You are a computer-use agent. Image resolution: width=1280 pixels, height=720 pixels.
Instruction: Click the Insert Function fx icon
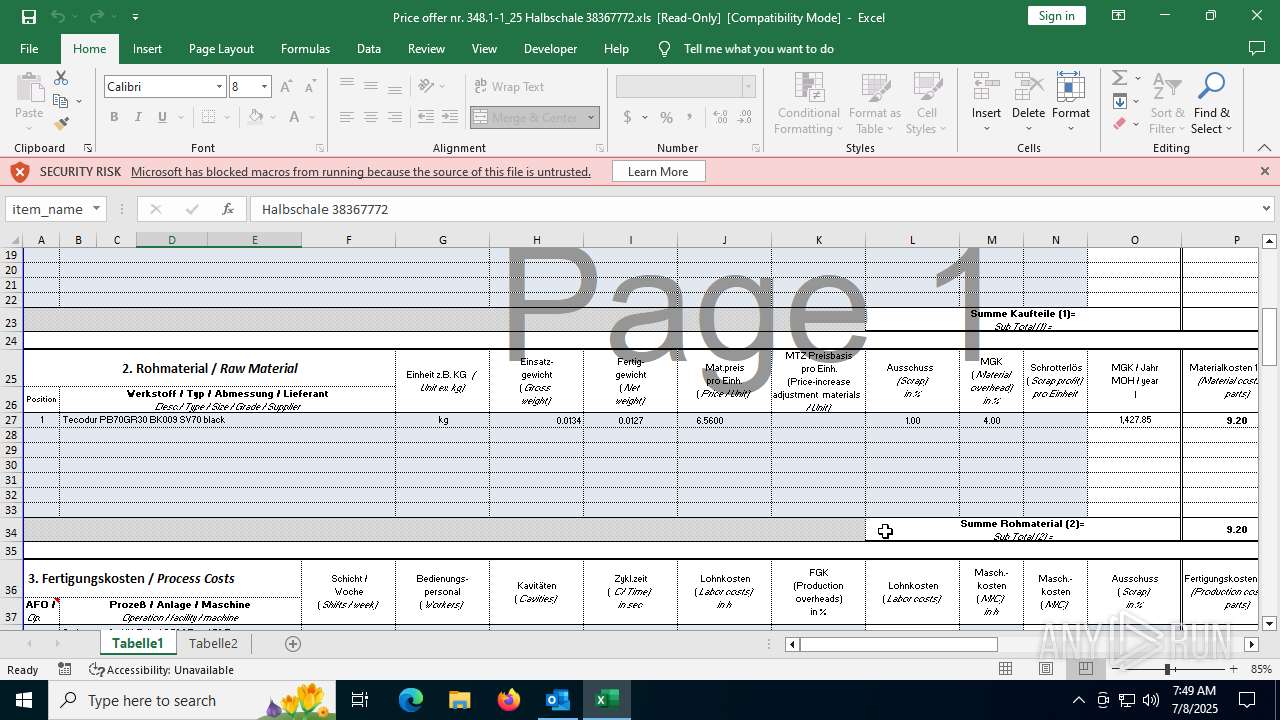click(x=228, y=209)
